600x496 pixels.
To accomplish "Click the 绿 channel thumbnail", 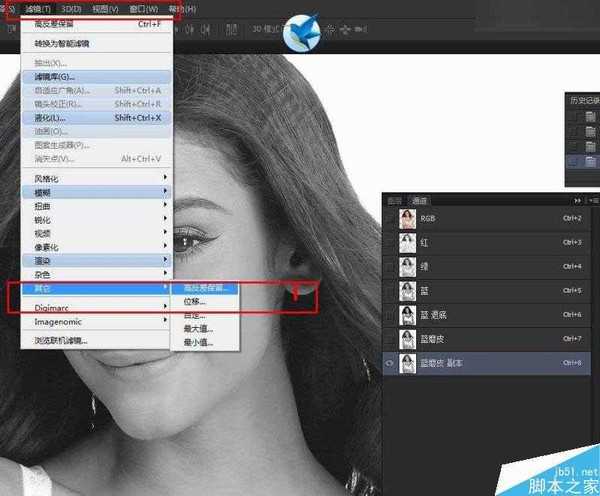I will (x=408, y=266).
